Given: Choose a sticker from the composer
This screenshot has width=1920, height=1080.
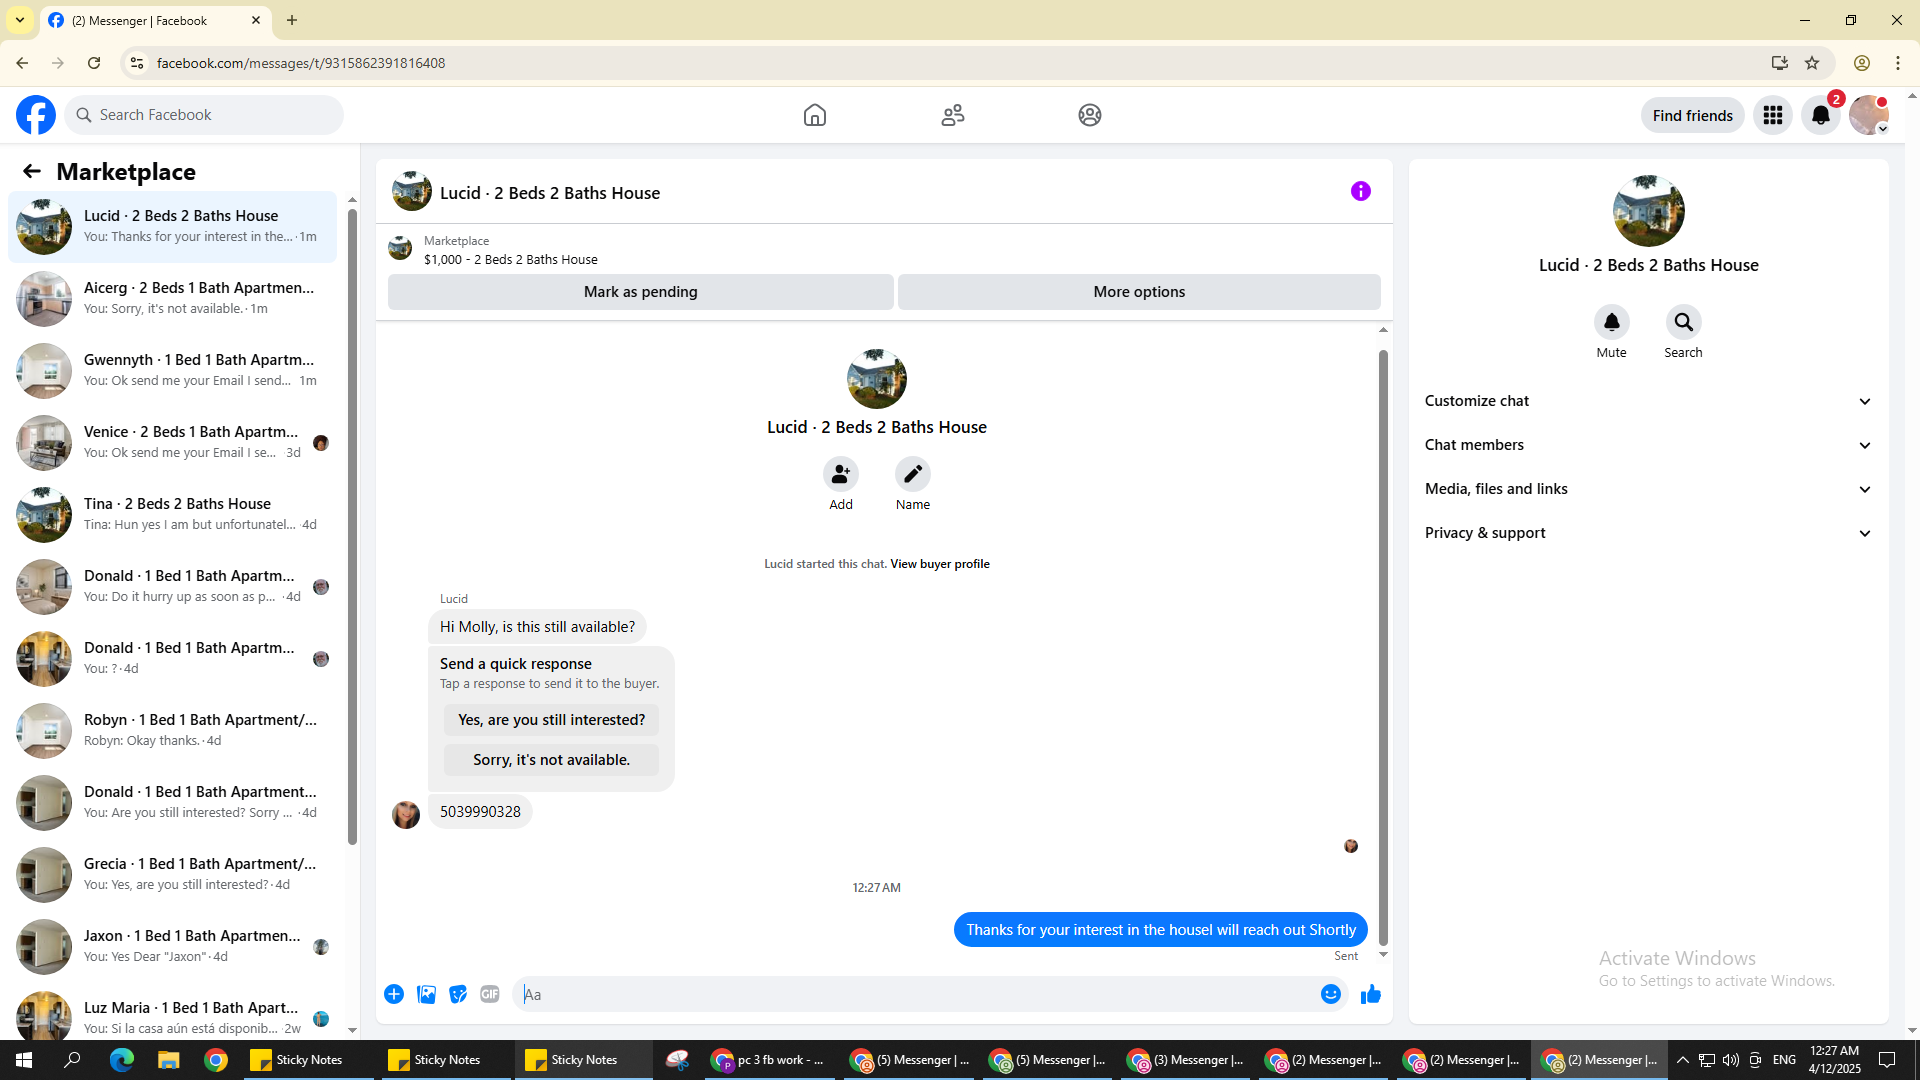Looking at the screenshot, I should point(458,994).
